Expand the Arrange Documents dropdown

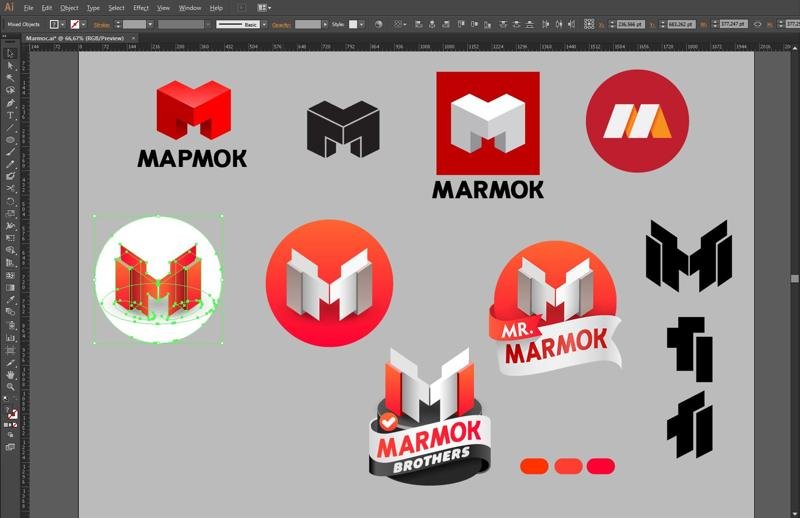pos(265,7)
